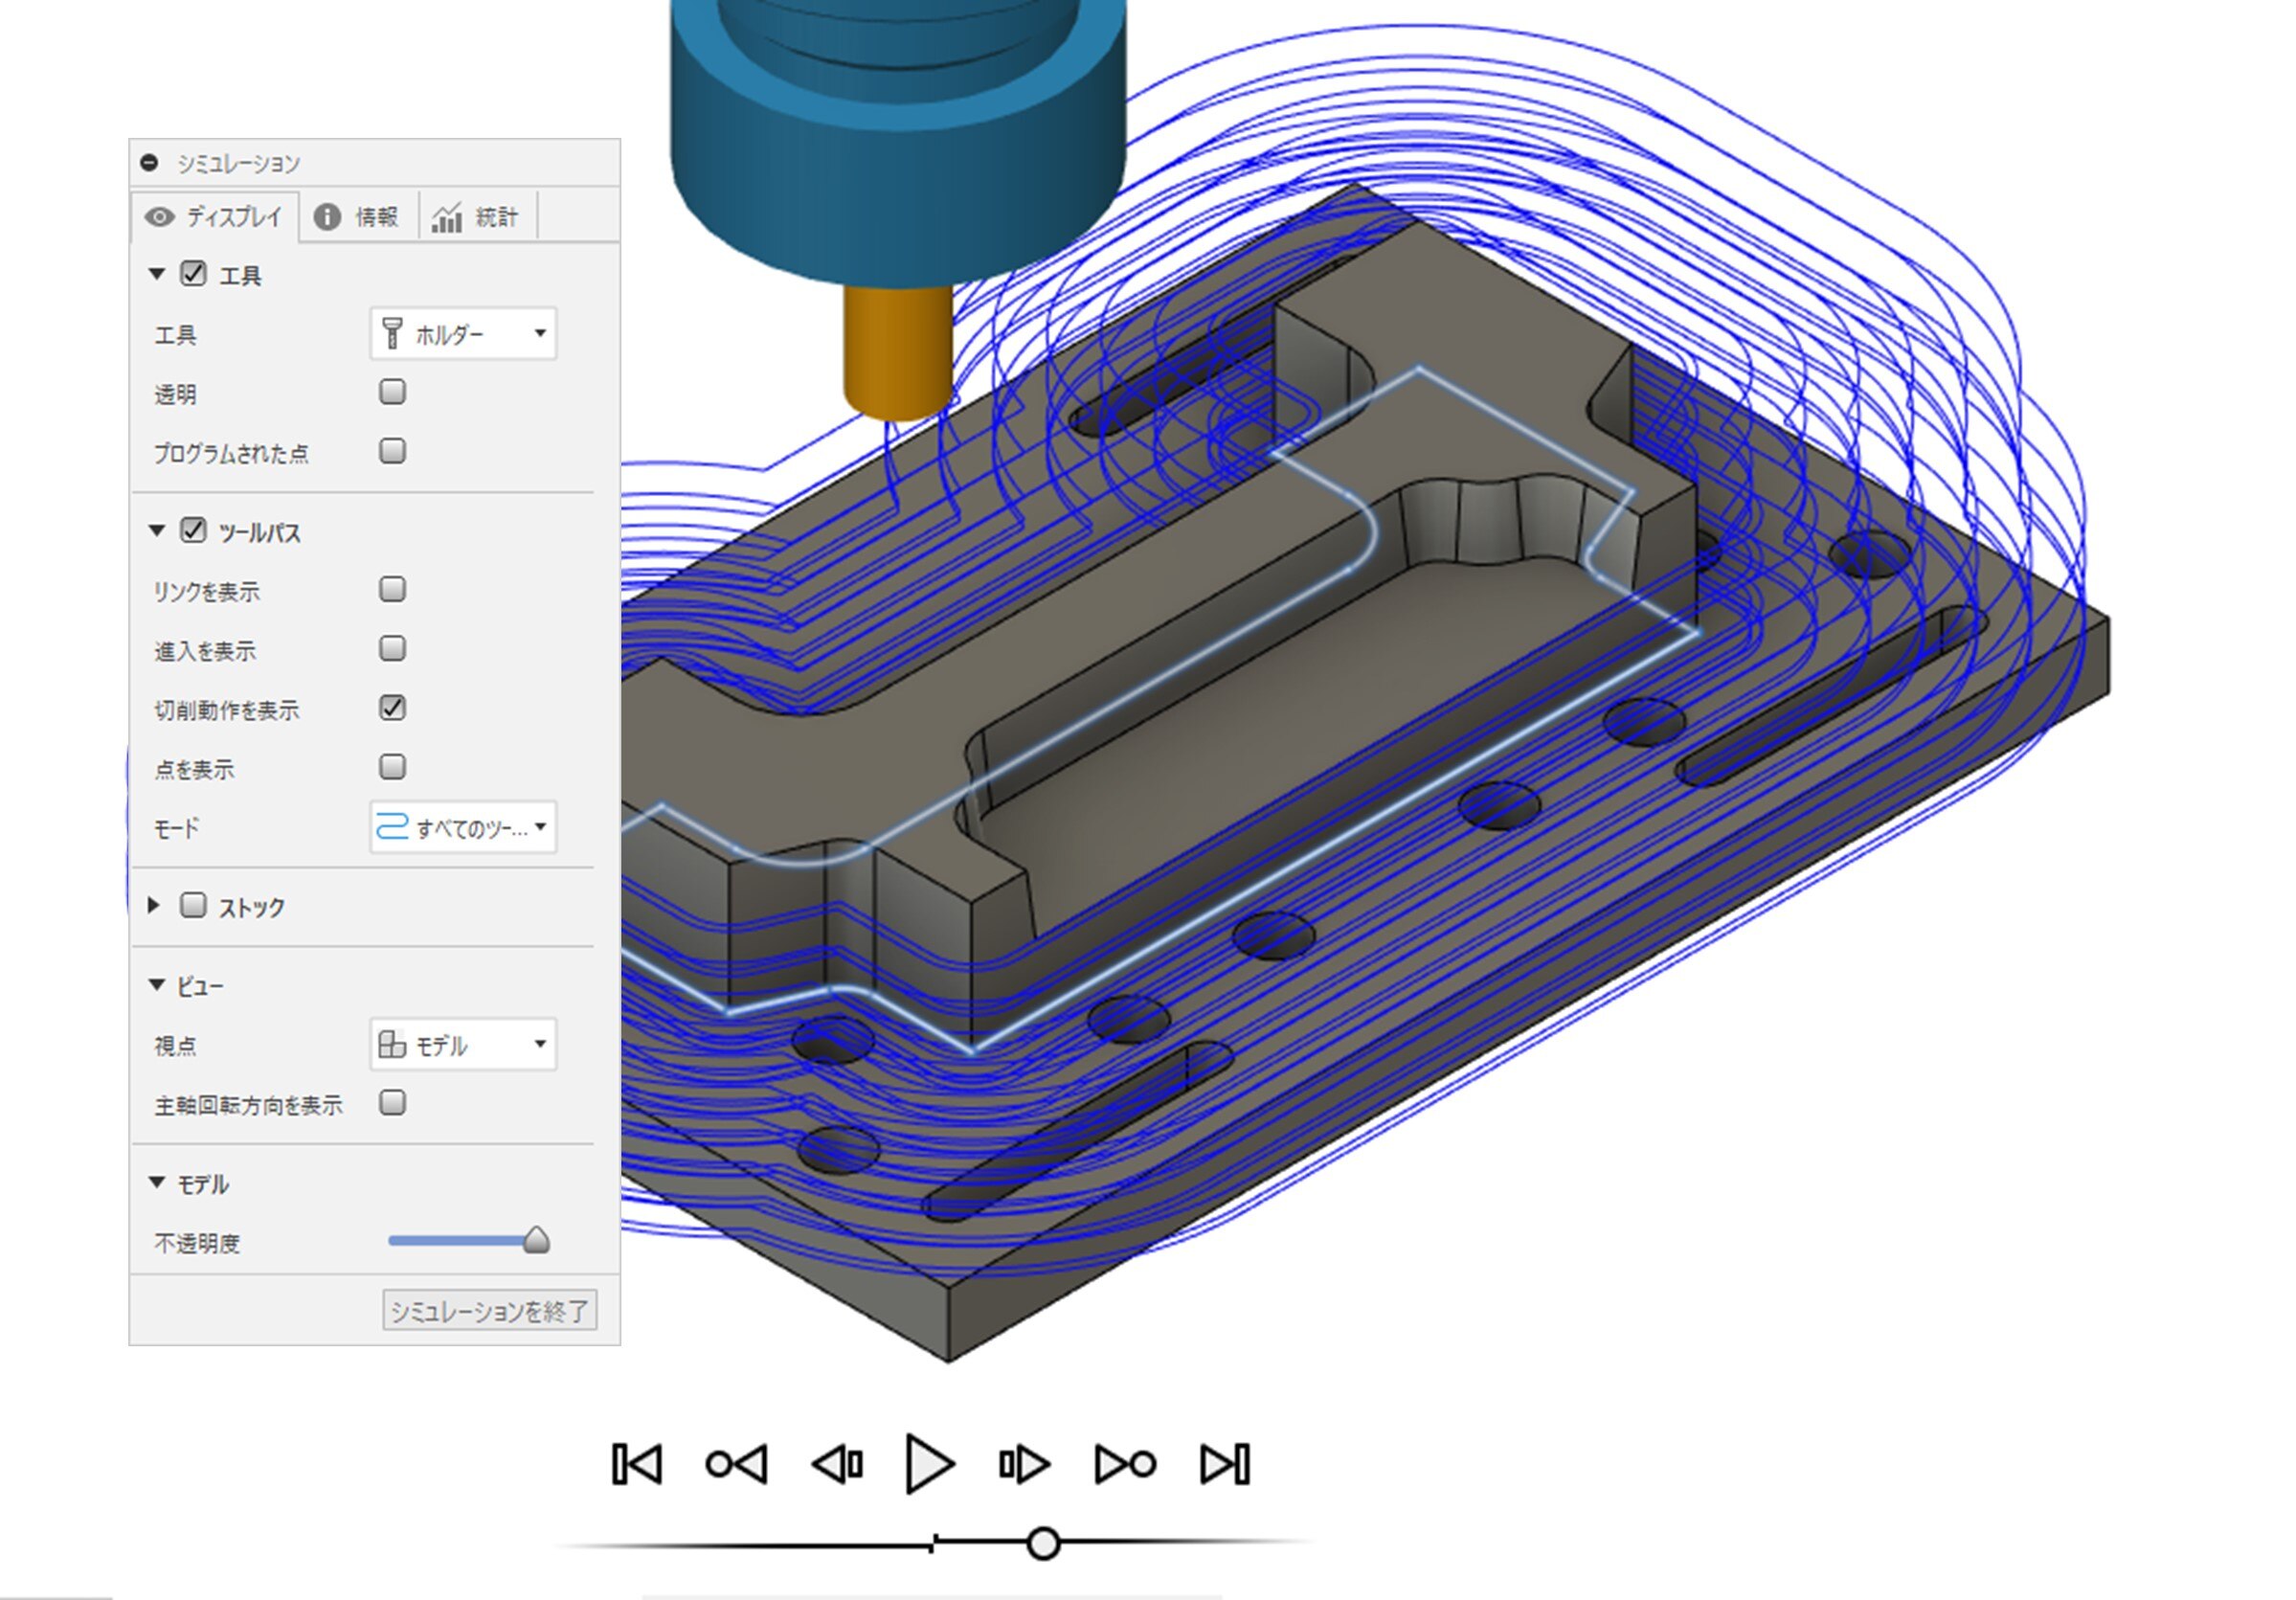Click the 不透明度 slider handle
This screenshot has height=1600, width=2296.
[537, 1240]
